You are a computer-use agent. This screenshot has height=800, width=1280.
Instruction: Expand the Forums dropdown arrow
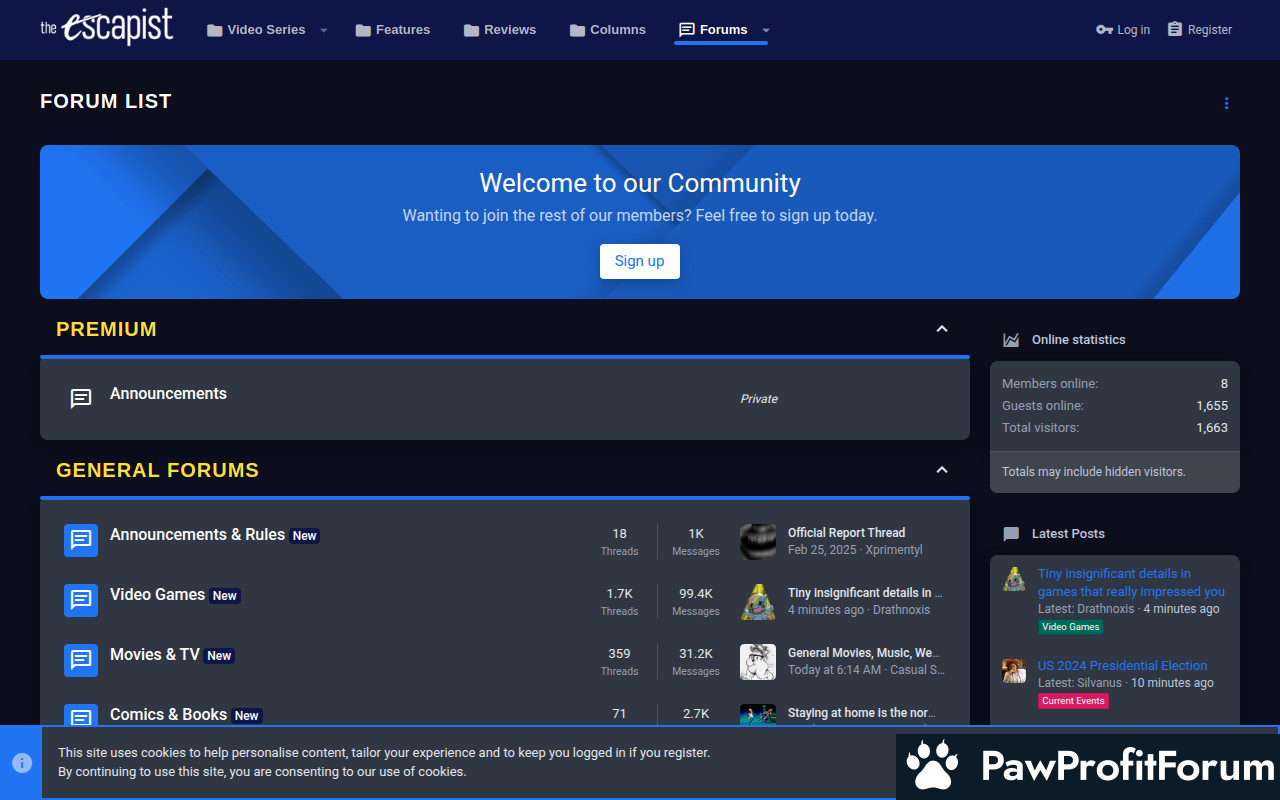[766, 30]
